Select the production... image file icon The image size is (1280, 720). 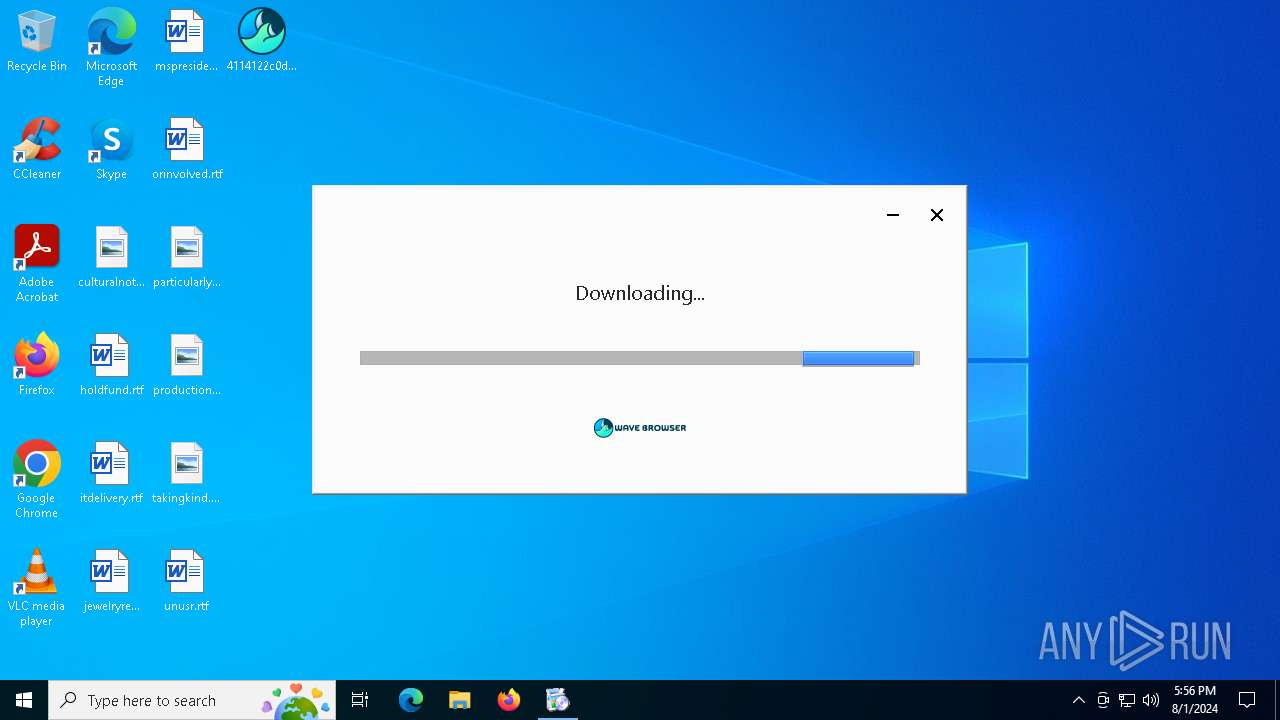tap(187, 366)
